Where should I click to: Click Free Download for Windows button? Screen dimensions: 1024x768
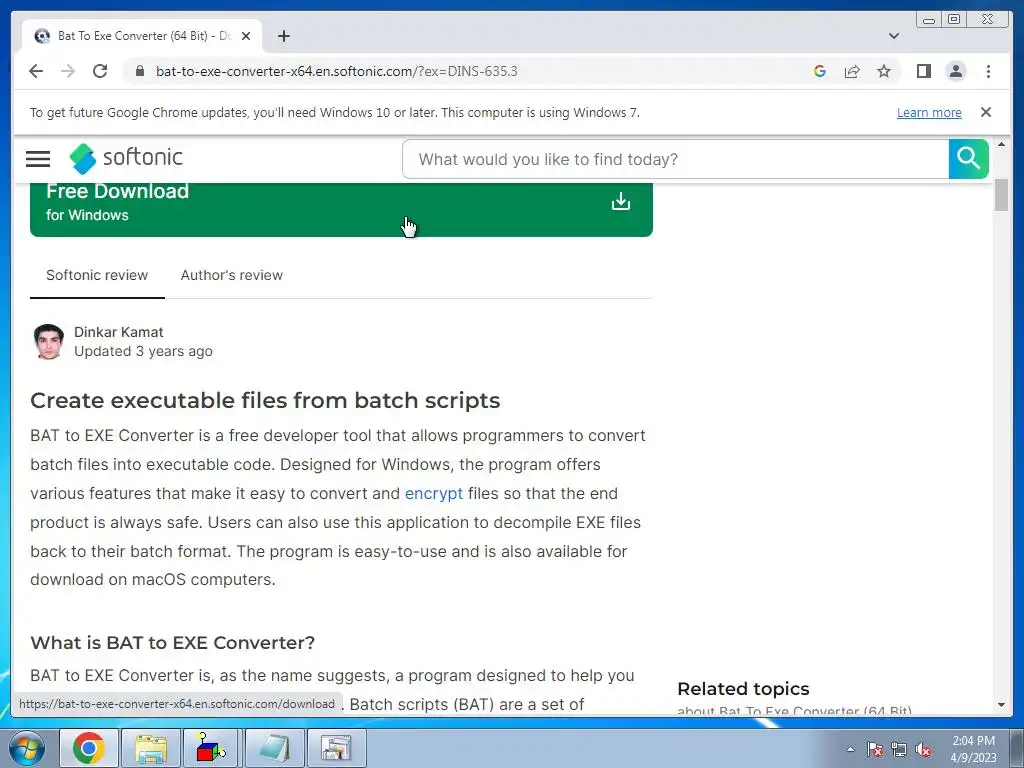341,209
